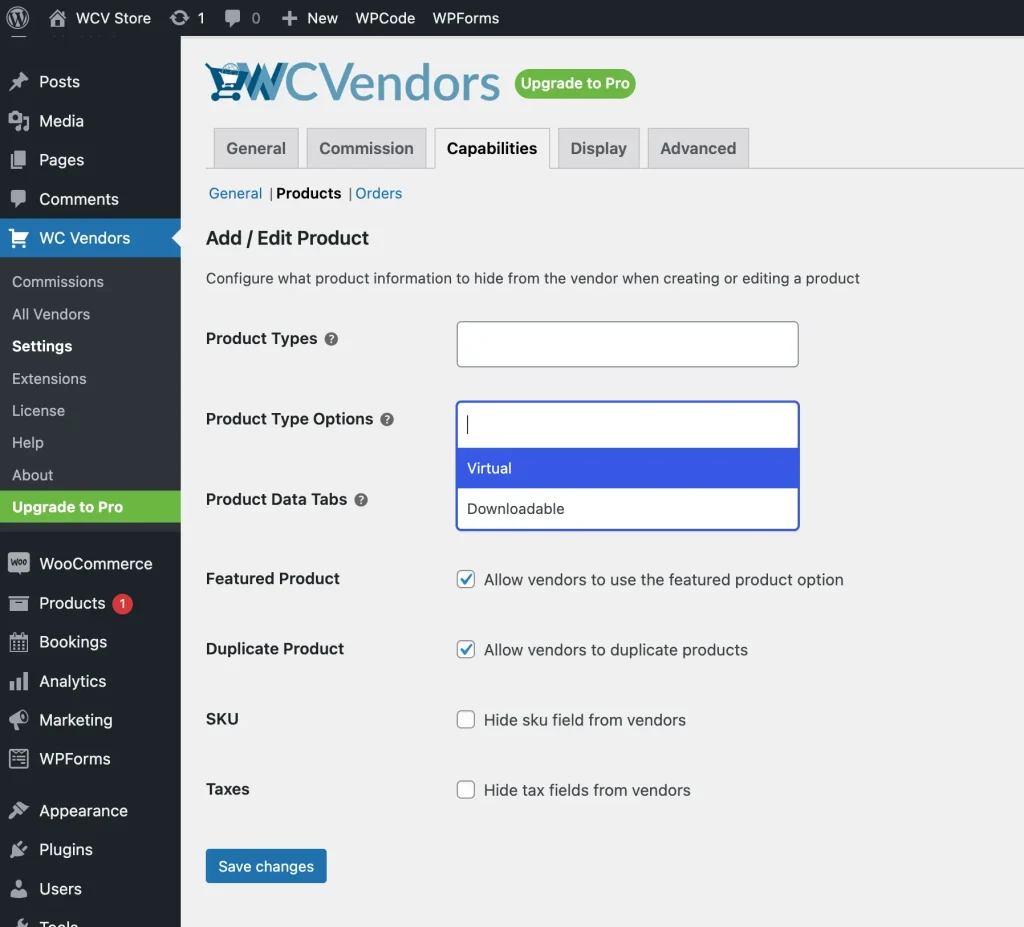Click the Bookings calendar icon

19,642
